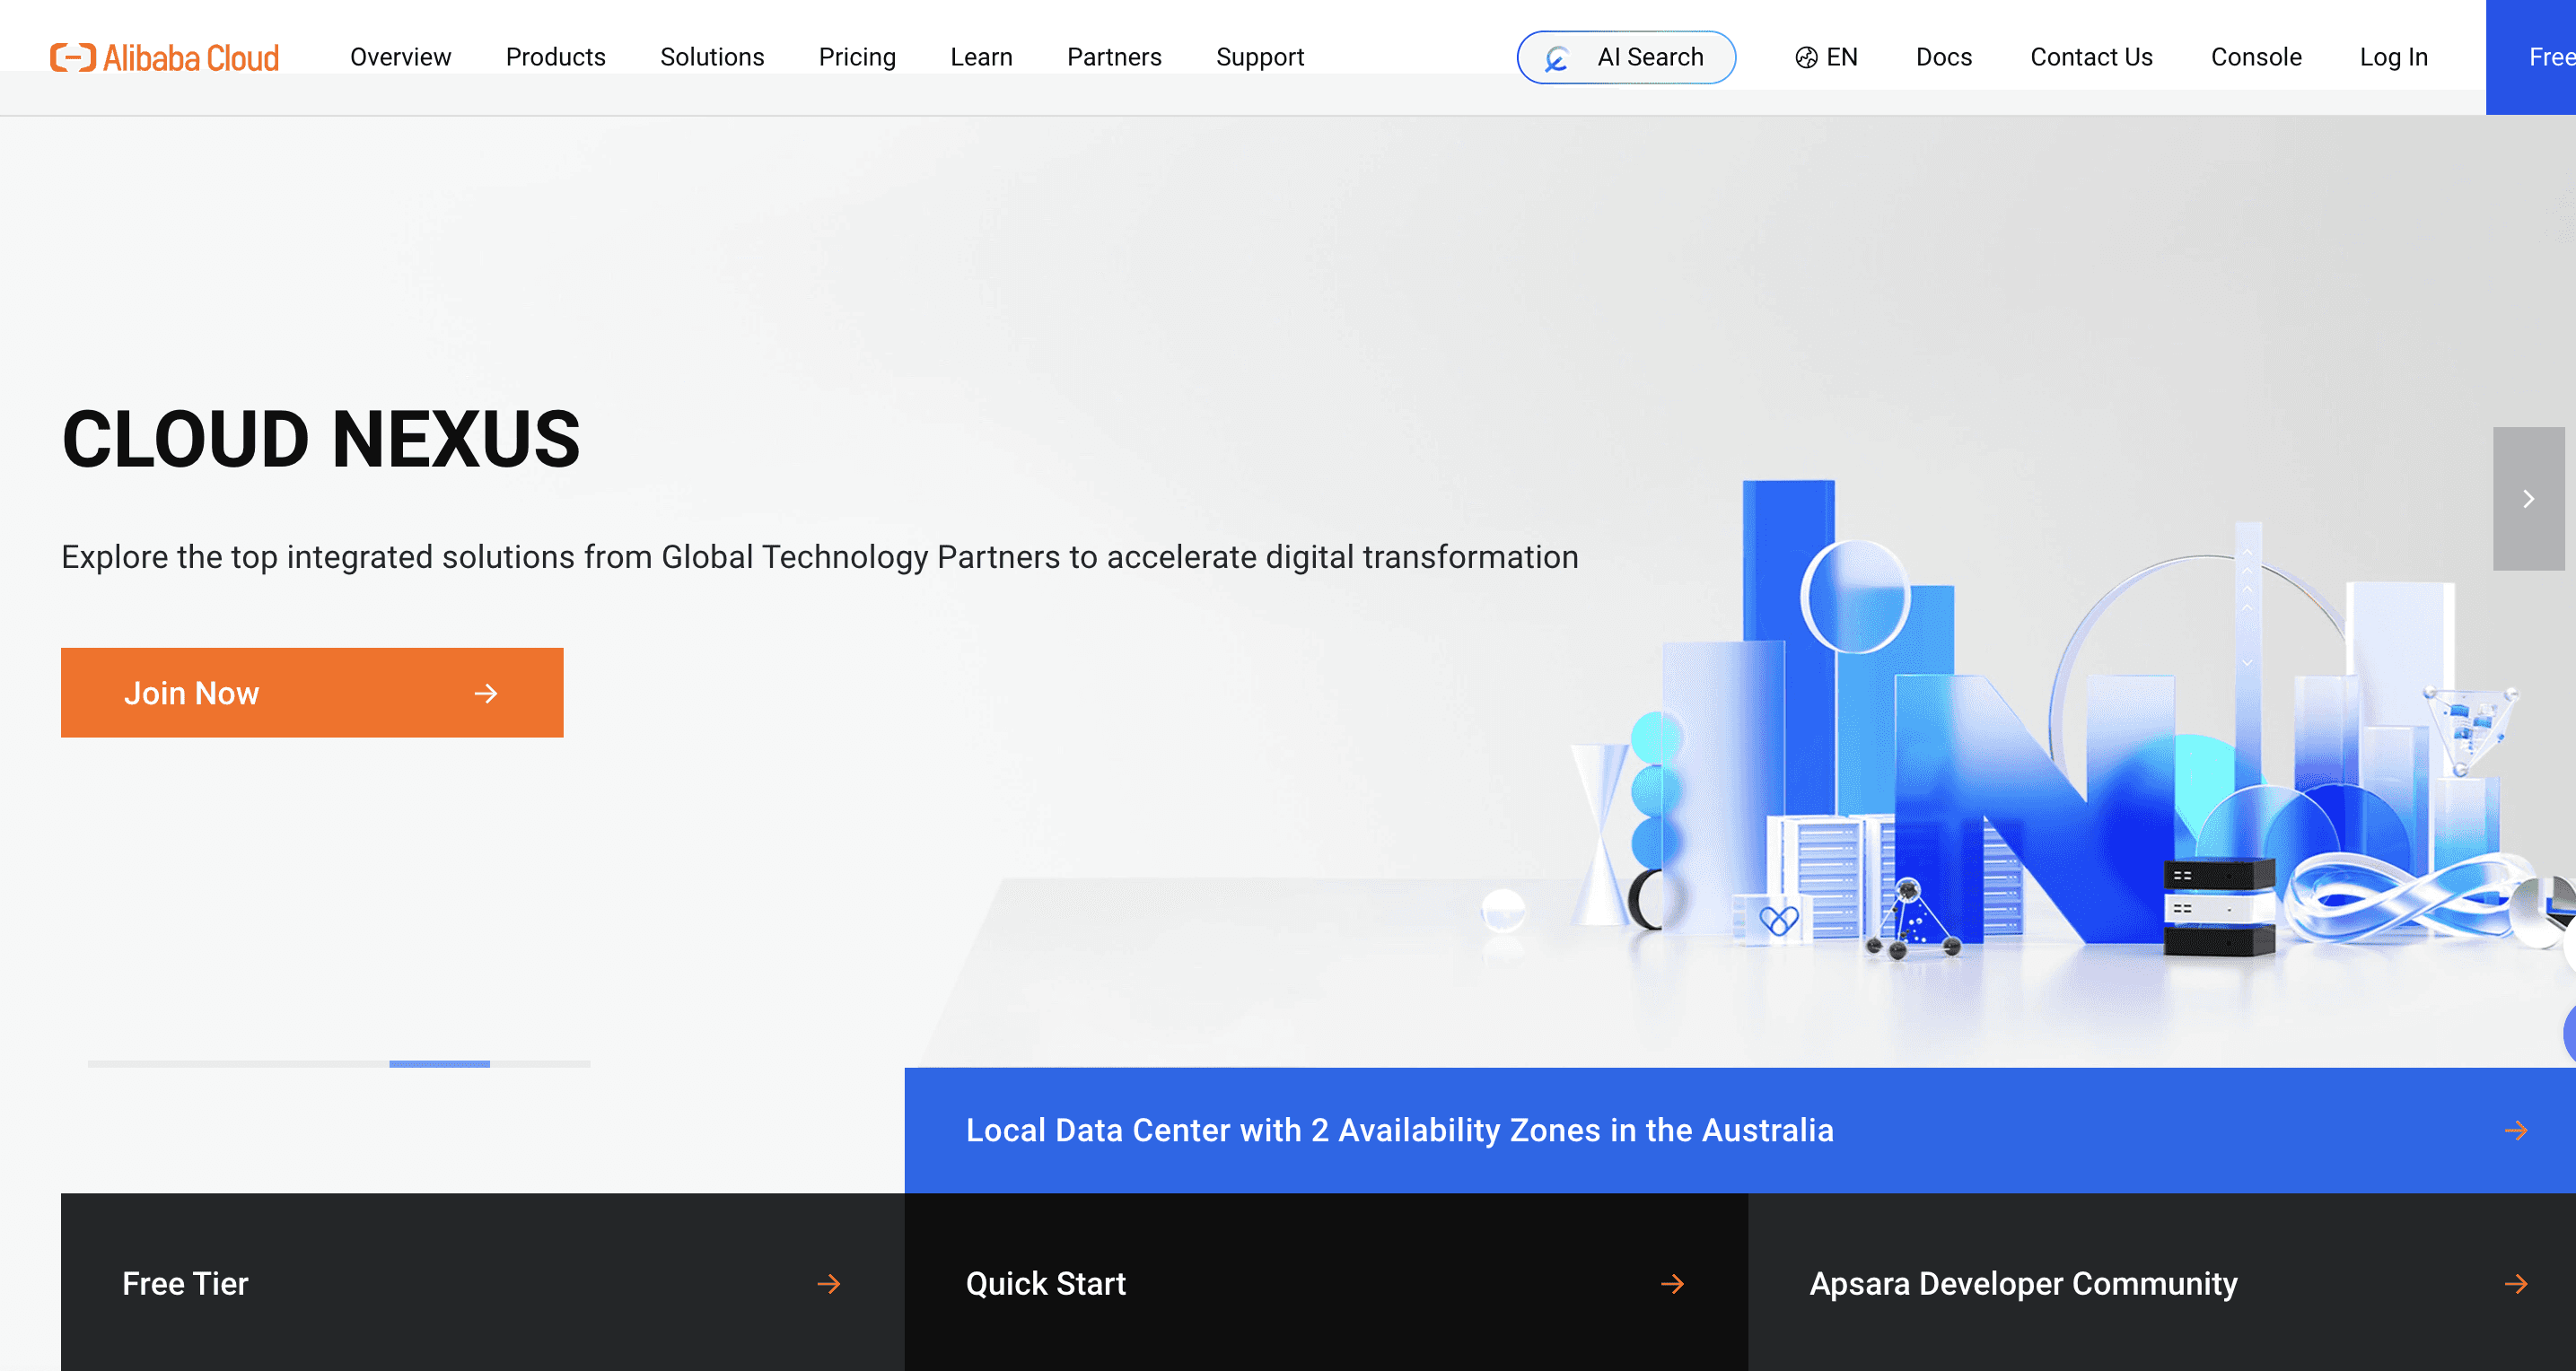Screen dimensions: 2576x1371
Task: Open the Pricing menu item
Action: point(856,57)
